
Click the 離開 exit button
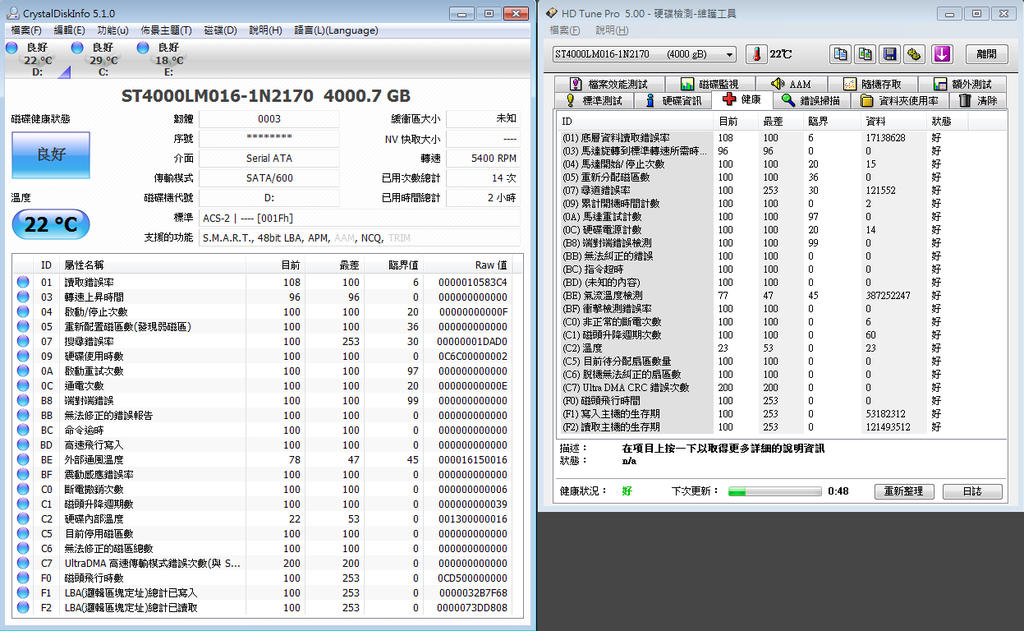[x=986, y=54]
